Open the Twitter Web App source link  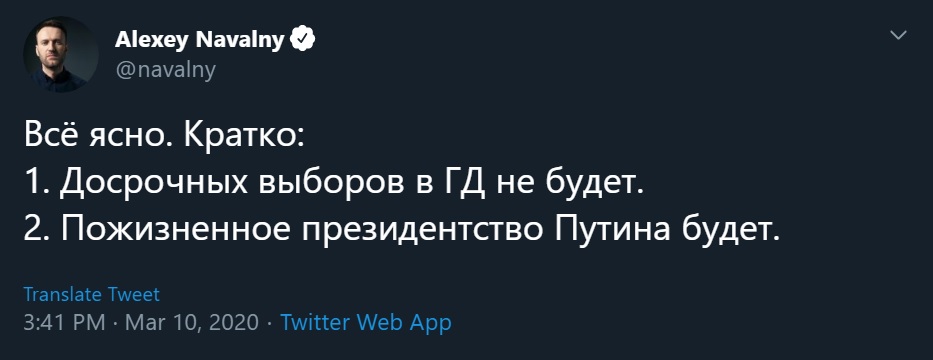pos(365,323)
